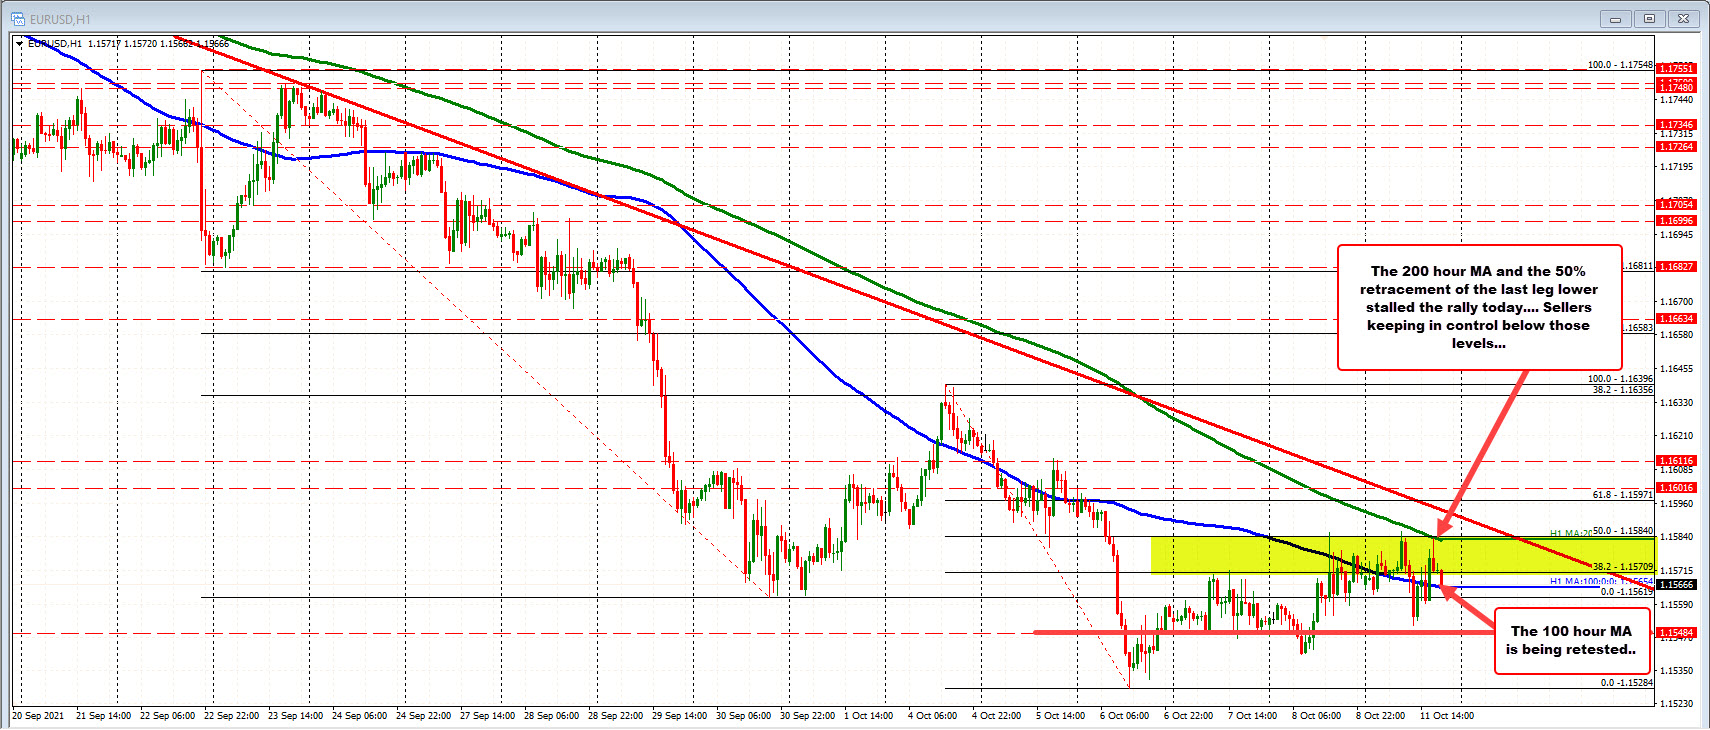
Task: Click the 1.15960 value on price scale
Action: (x=1676, y=504)
